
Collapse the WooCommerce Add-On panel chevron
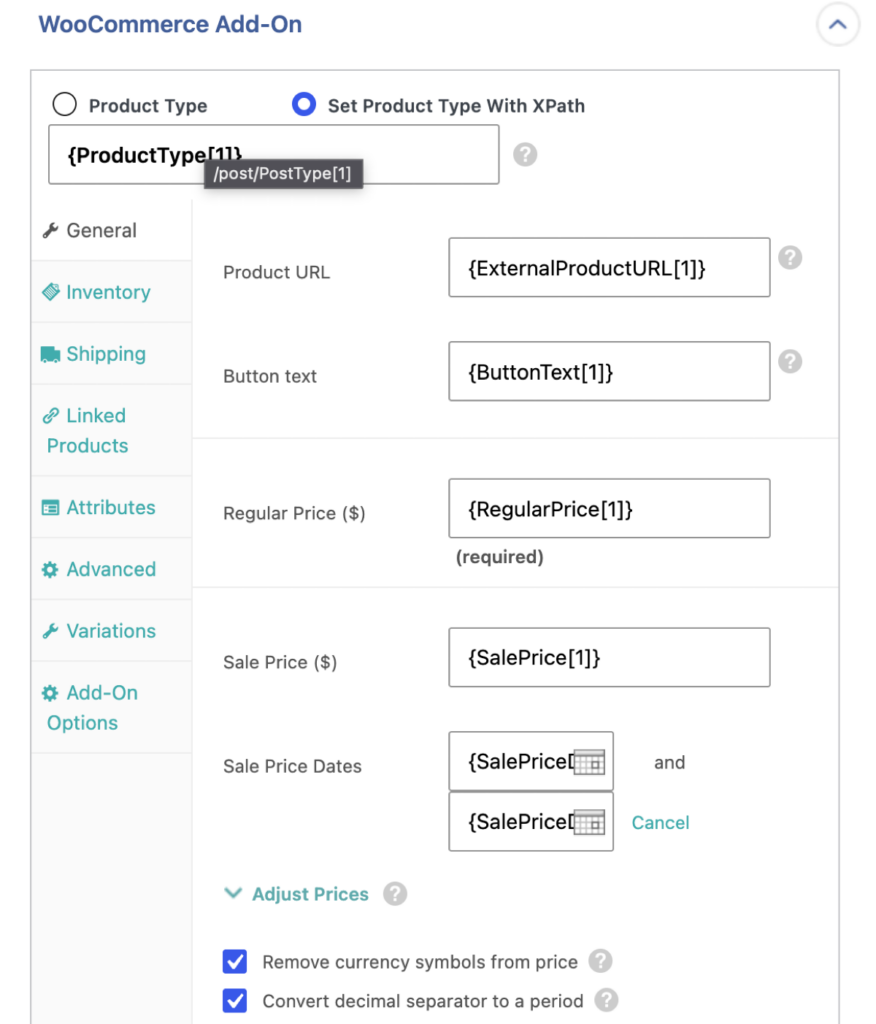coord(837,25)
